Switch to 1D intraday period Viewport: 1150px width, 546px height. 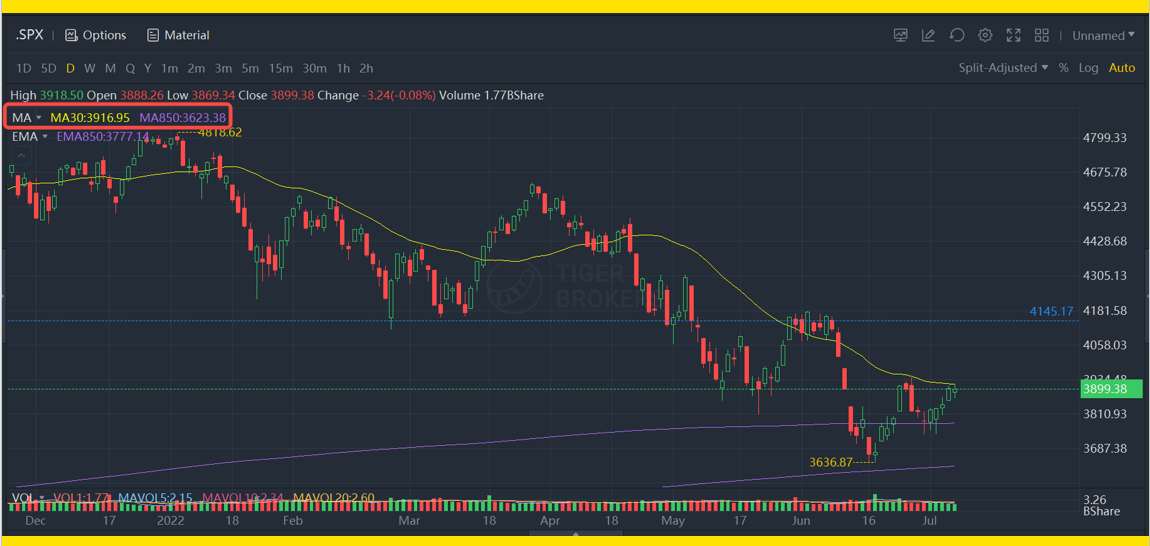pyautogui.click(x=23, y=68)
